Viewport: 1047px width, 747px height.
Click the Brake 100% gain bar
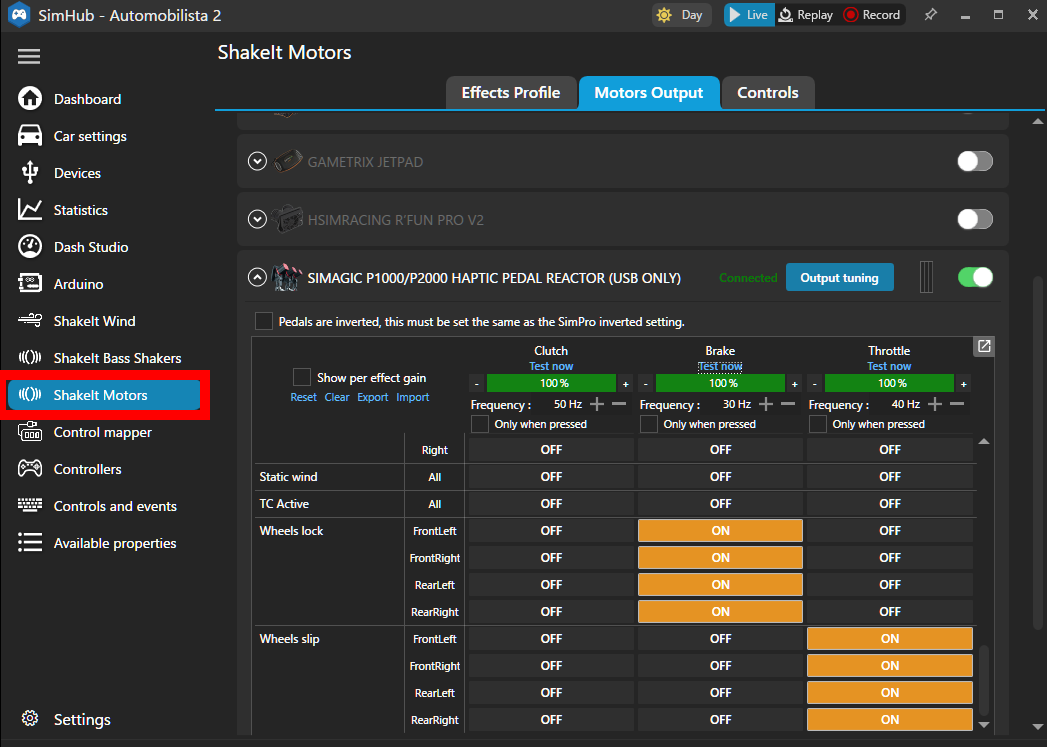720,383
